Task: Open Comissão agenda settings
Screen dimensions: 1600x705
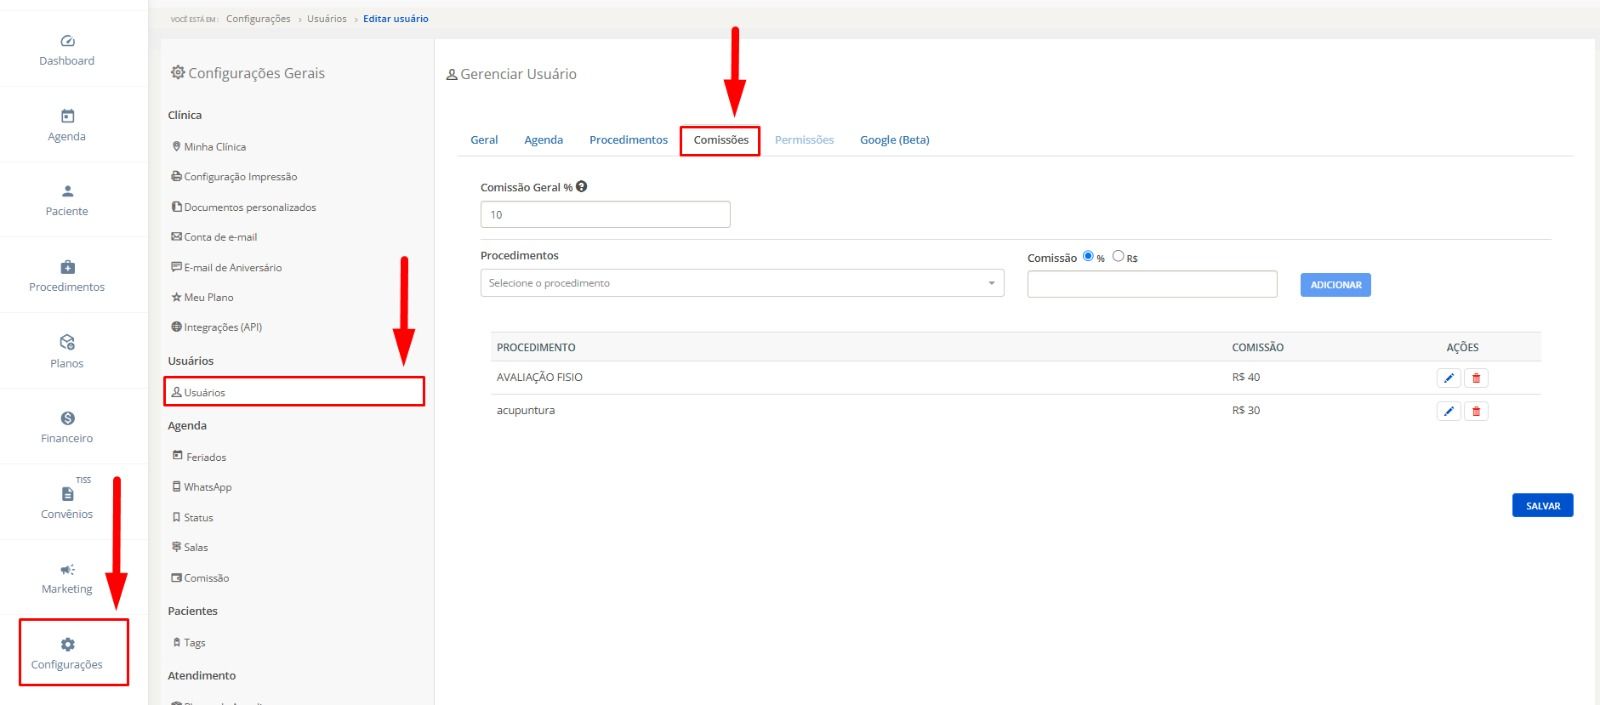Action: tap(200, 578)
